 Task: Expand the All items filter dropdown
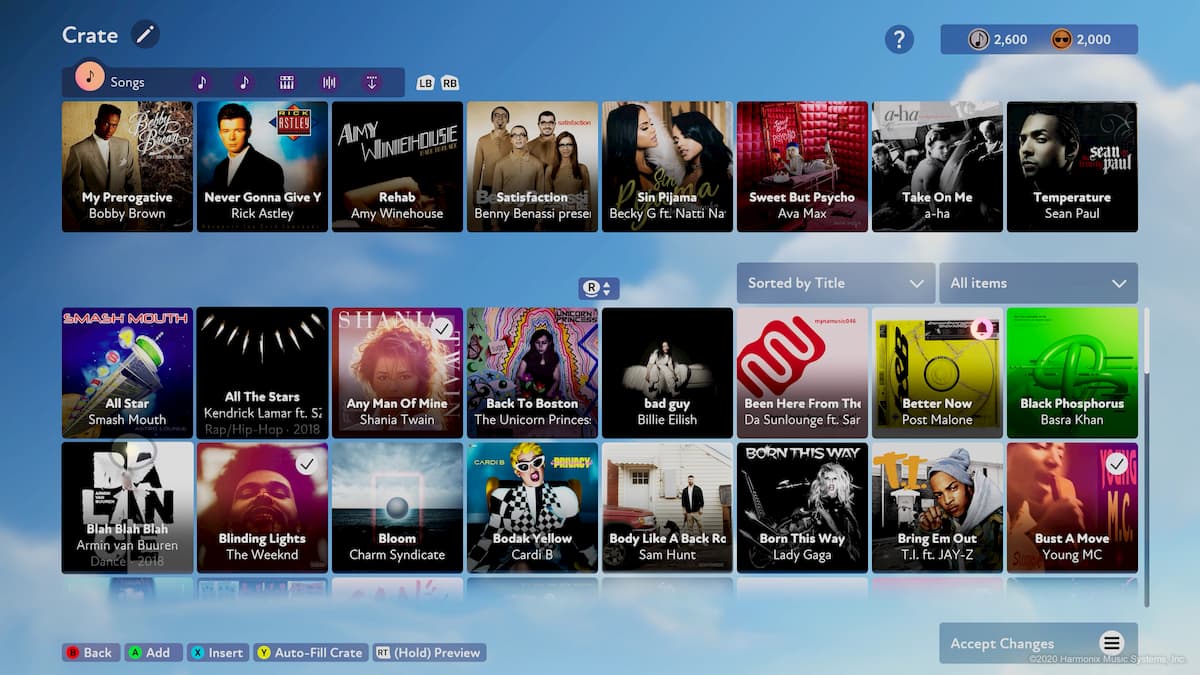point(1037,283)
